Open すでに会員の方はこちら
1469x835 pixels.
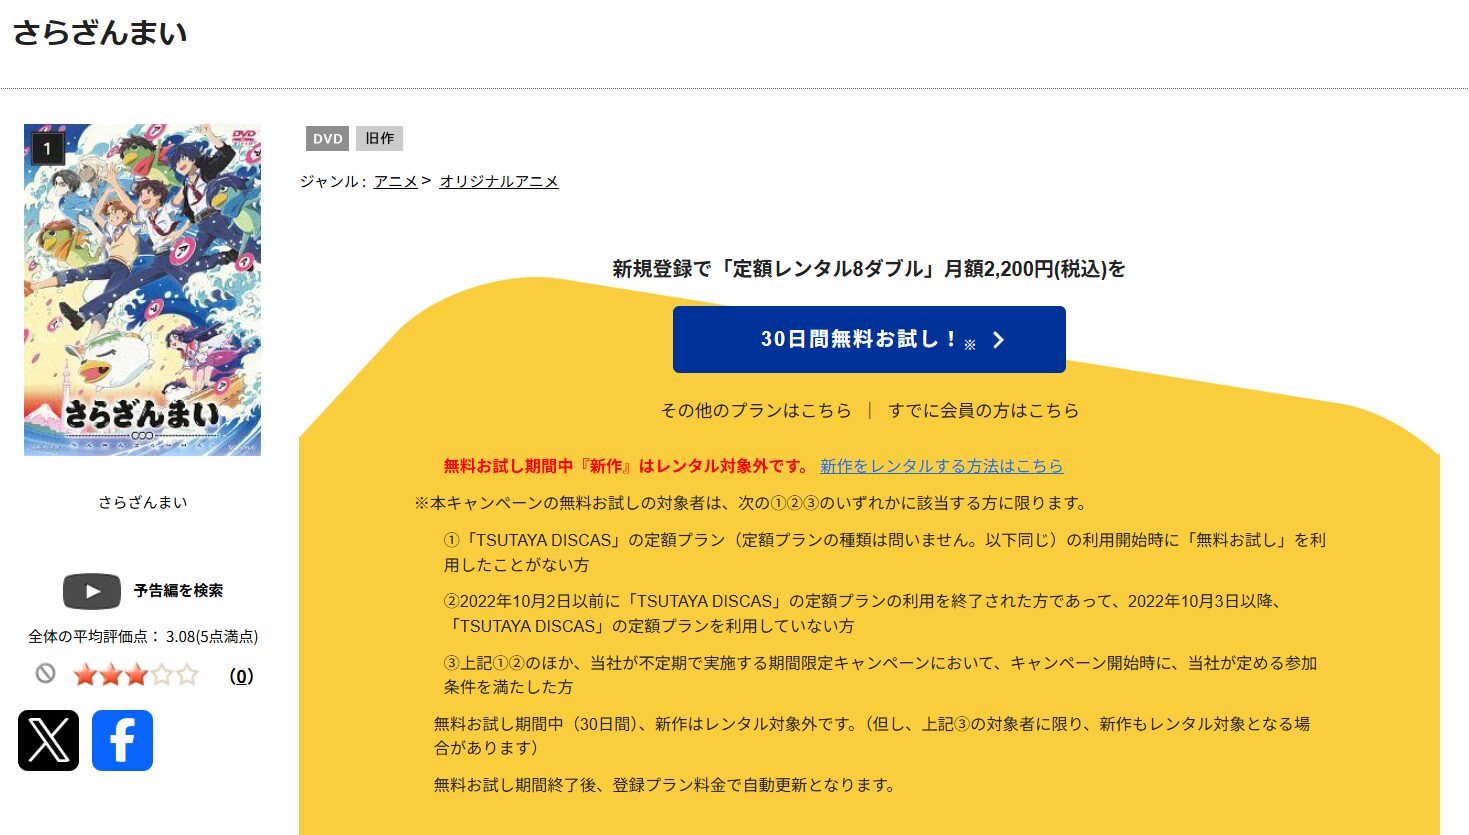pyautogui.click(x=986, y=410)
